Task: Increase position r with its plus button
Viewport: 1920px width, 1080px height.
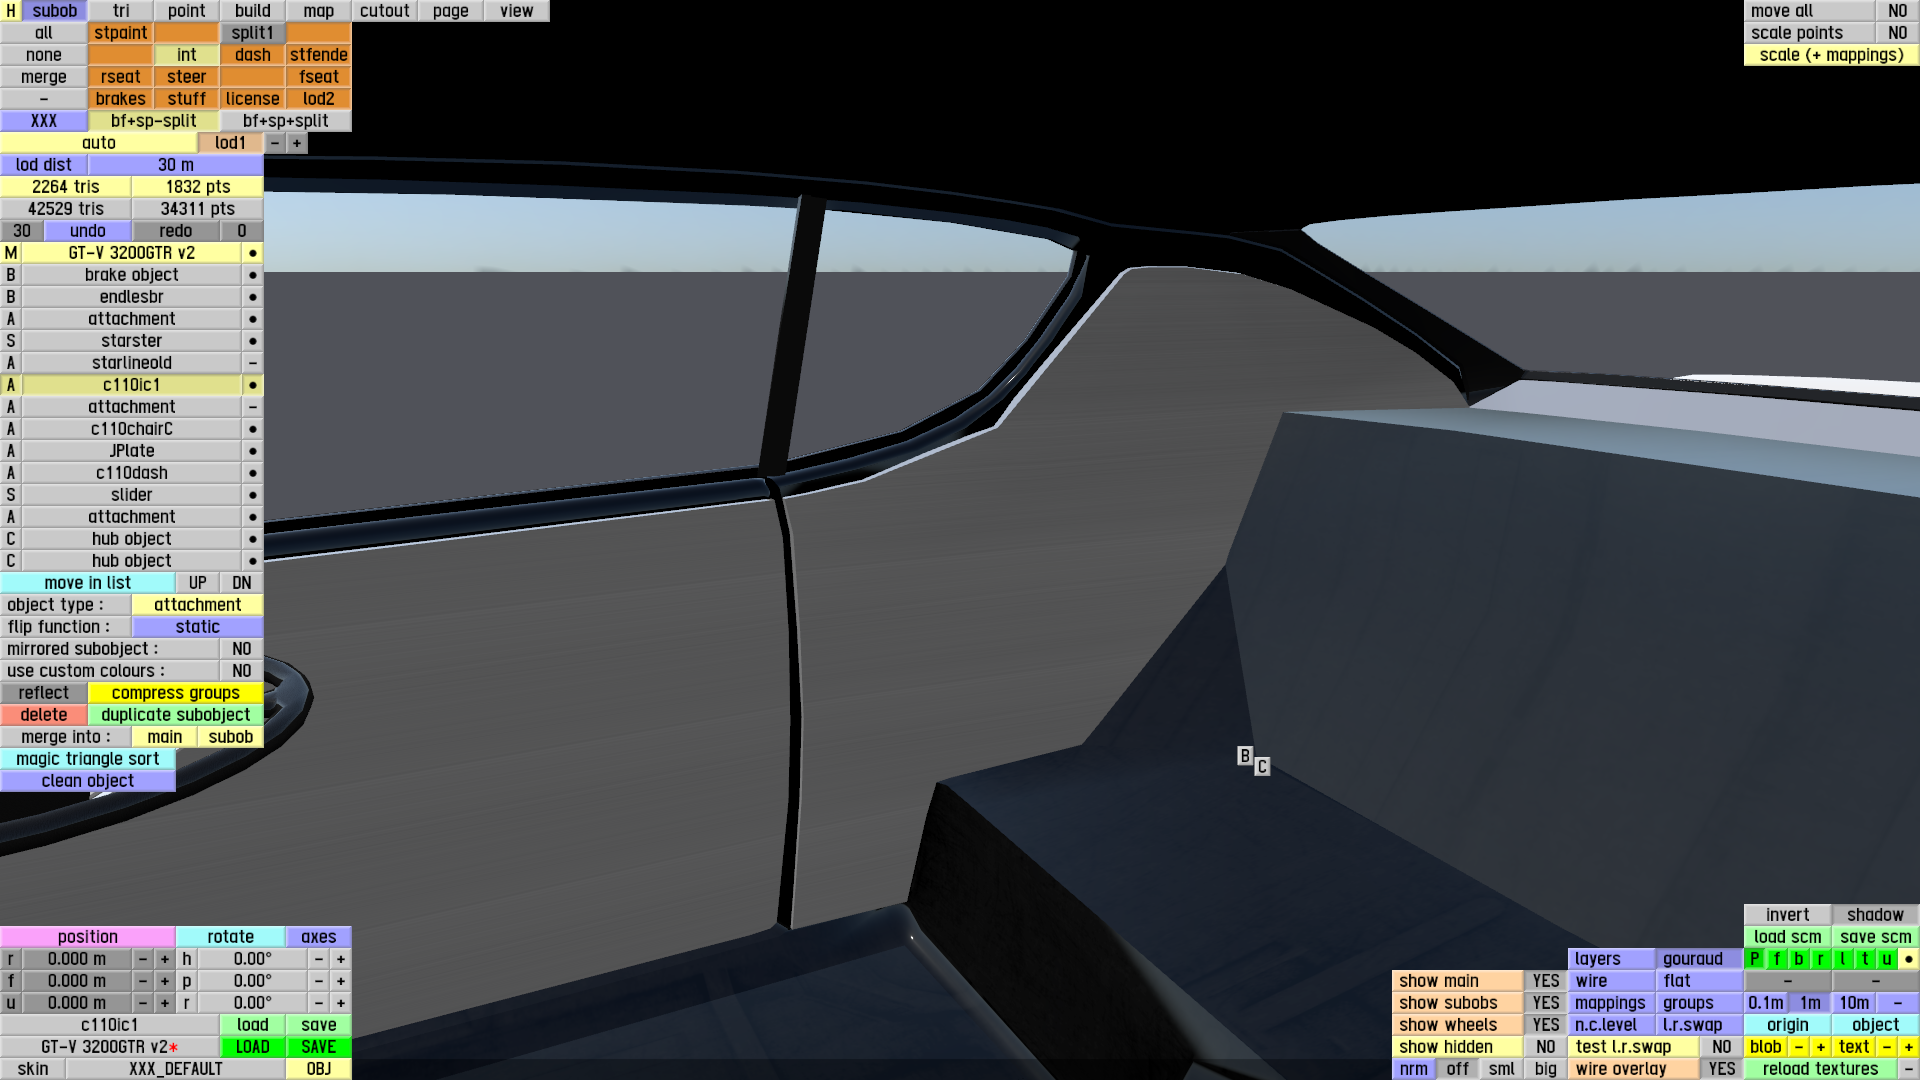Action: (x=165, y=959)
